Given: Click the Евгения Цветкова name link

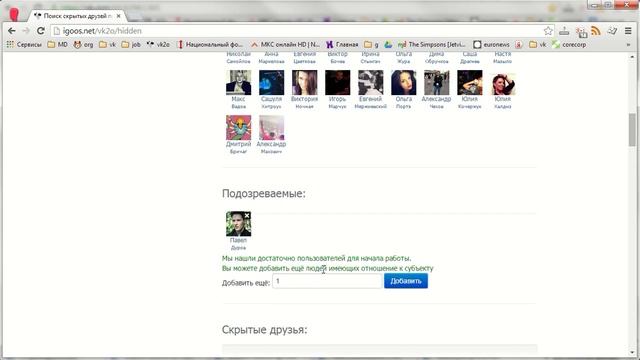Looking at the screenshot, I should point(304,58).
